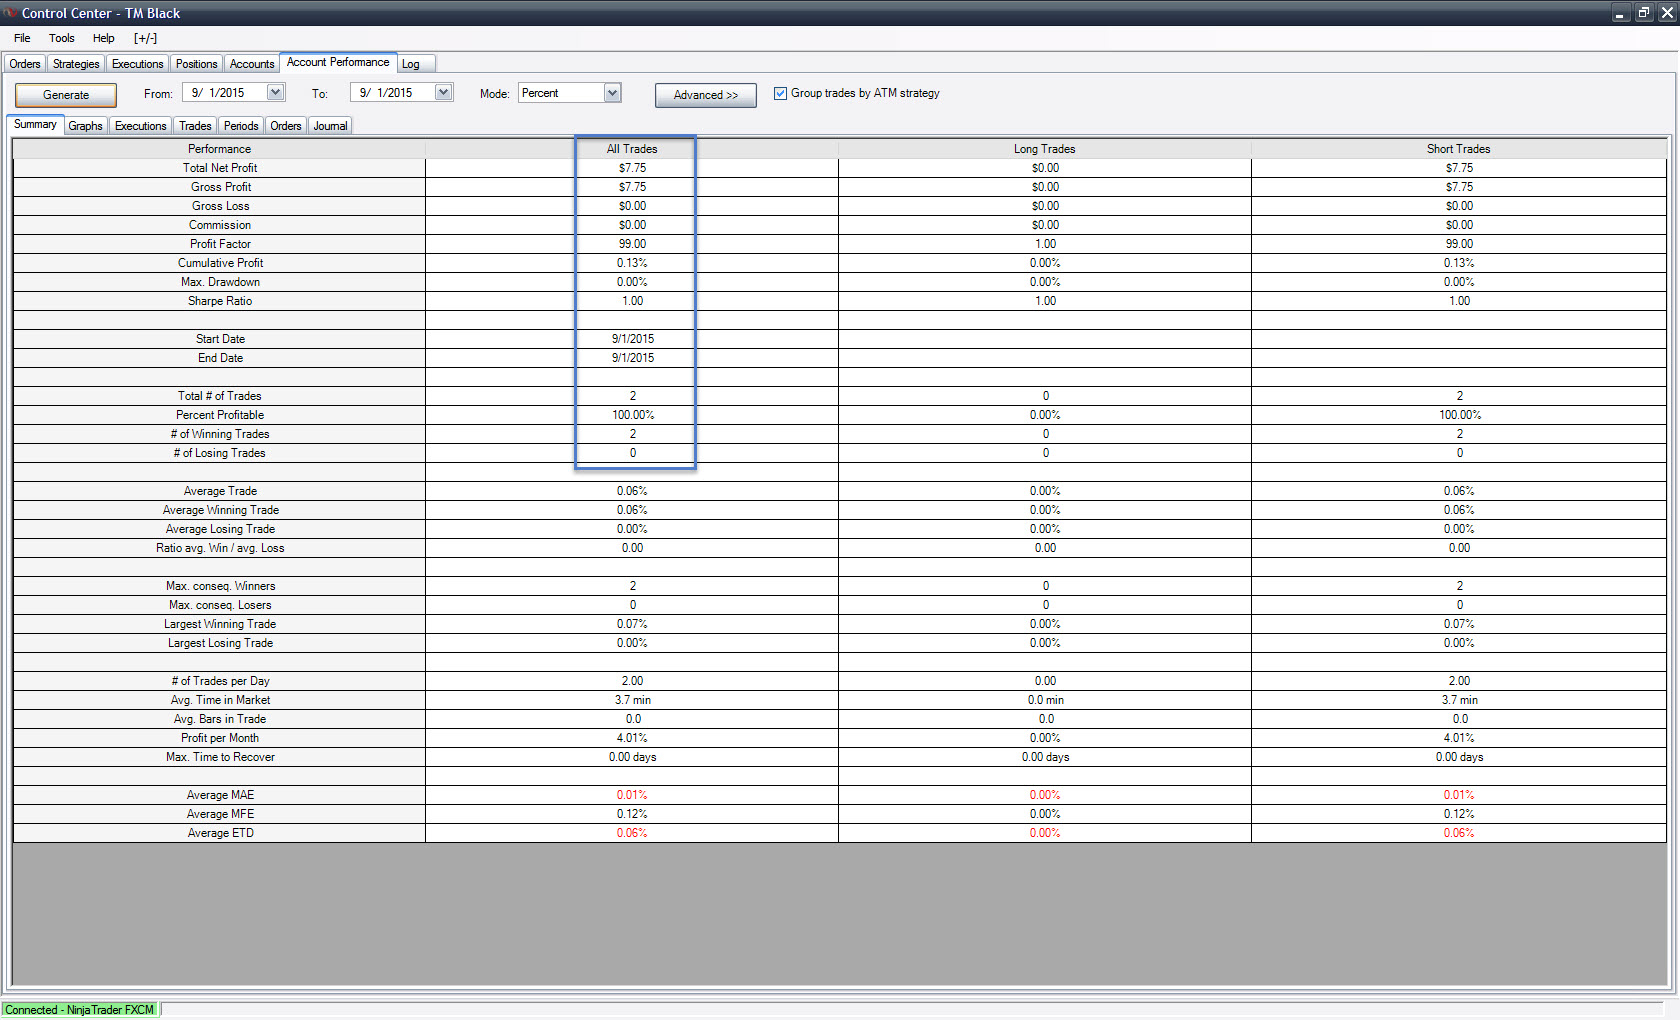Select the Profit Factor row label
This screenshot has height=1020, width=1680.
[221, 244]
